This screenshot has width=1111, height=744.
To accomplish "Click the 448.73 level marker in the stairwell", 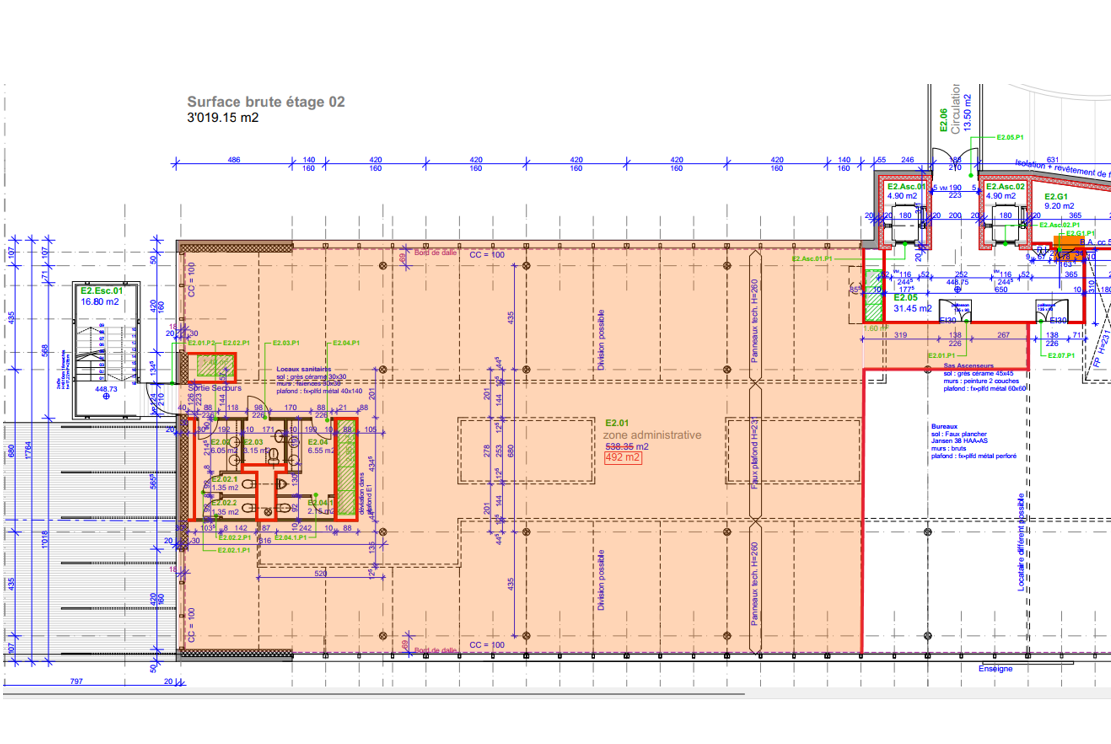I will 106,391.
